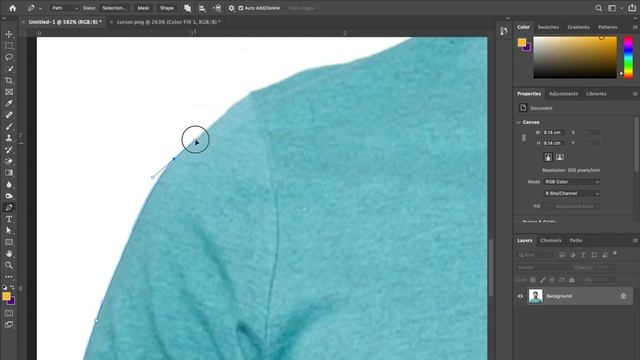
Task: Collapse the Canvas section
Action: 518,122
